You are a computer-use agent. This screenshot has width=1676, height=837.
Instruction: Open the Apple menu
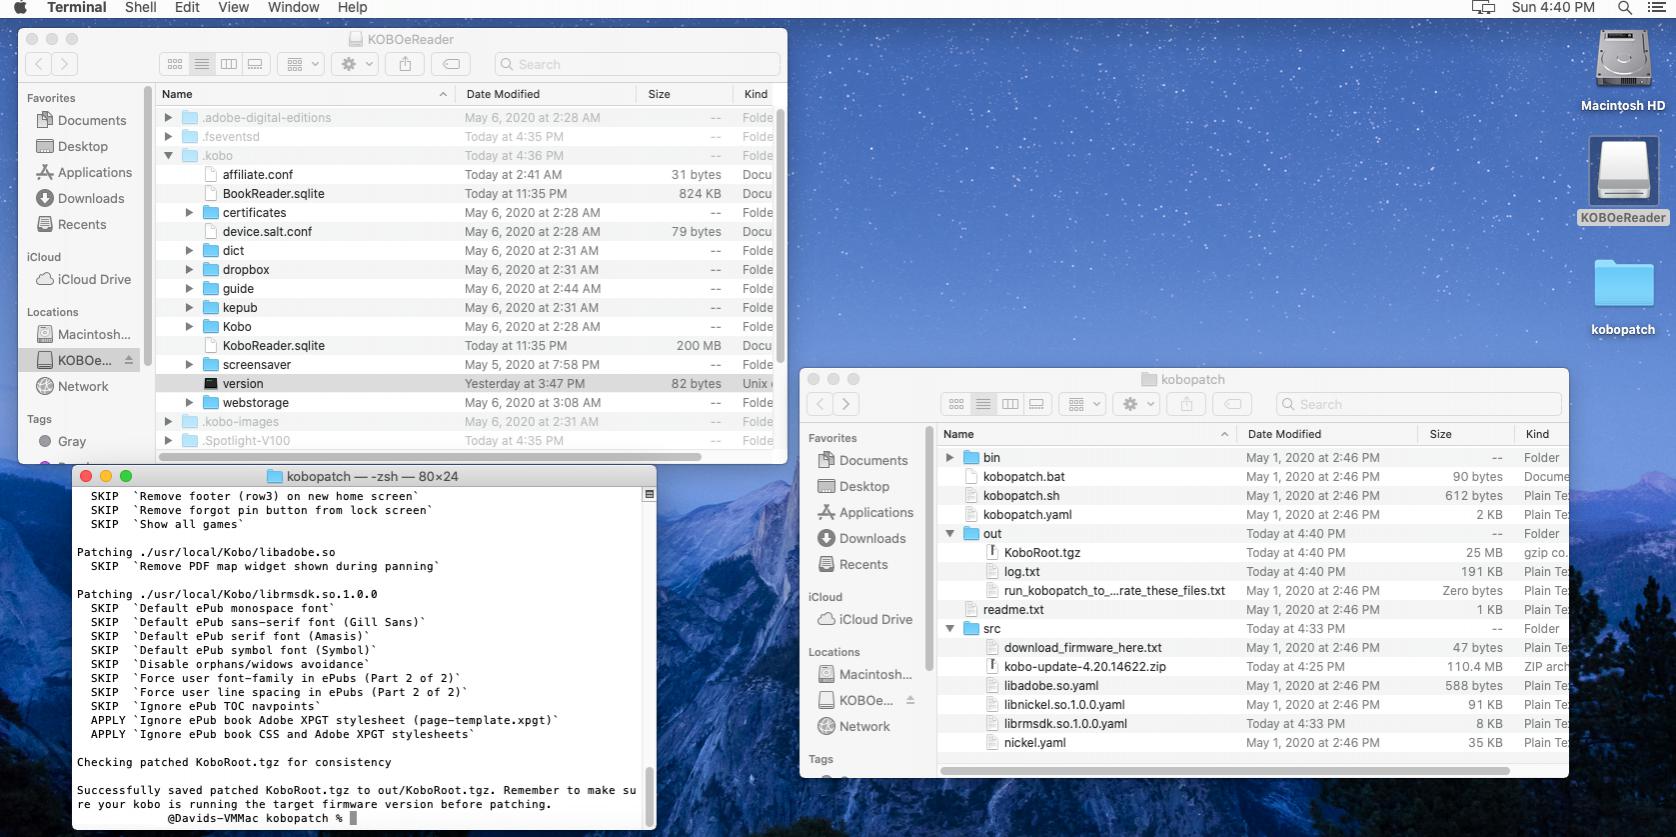click(x=20, y=8)
